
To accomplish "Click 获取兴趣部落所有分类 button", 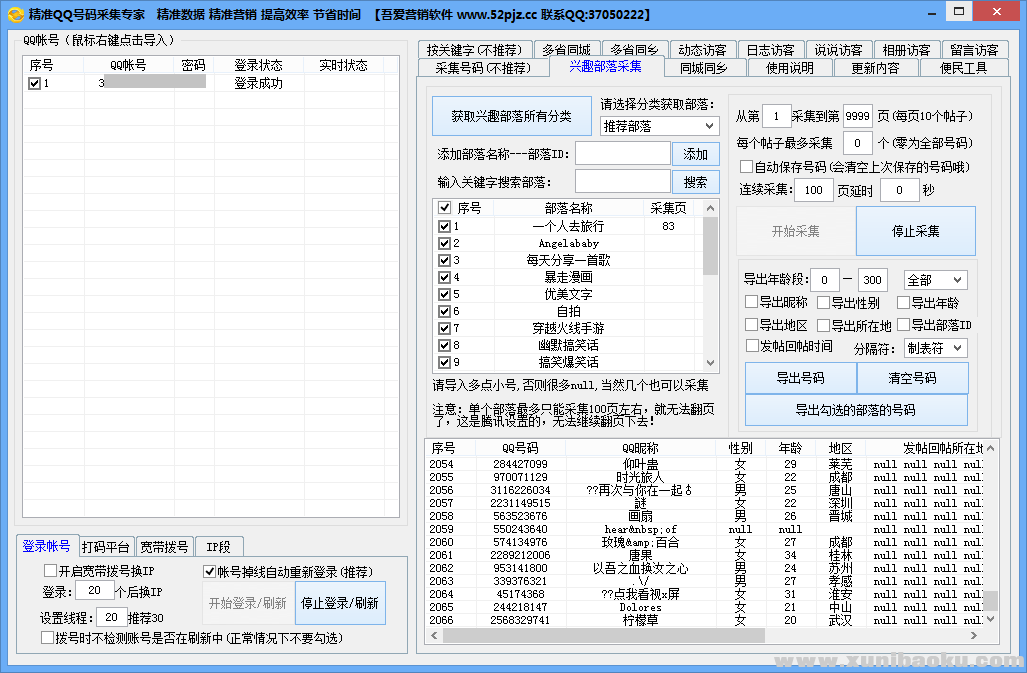I will [511, 116].
